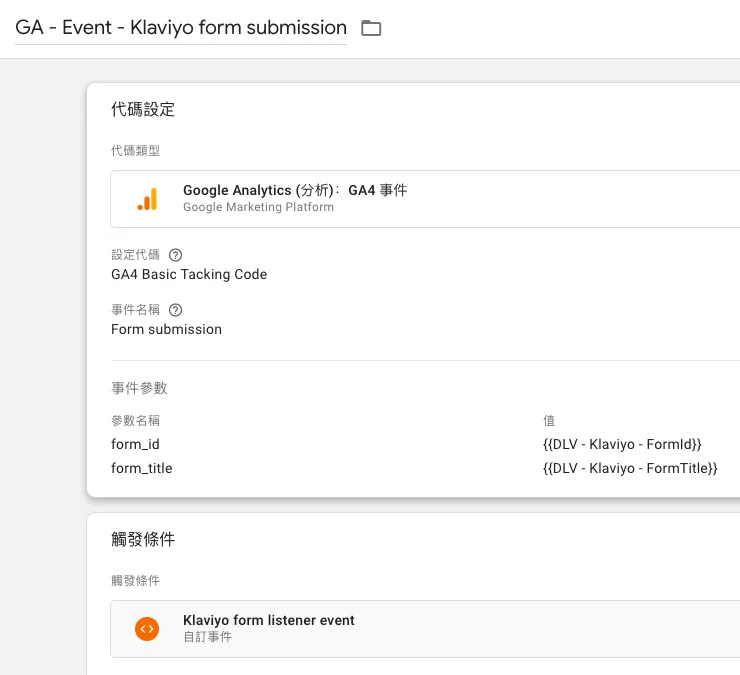Open help icon next to 事件名稱
This screenshot has width=740, height=675.
[176, 310]
